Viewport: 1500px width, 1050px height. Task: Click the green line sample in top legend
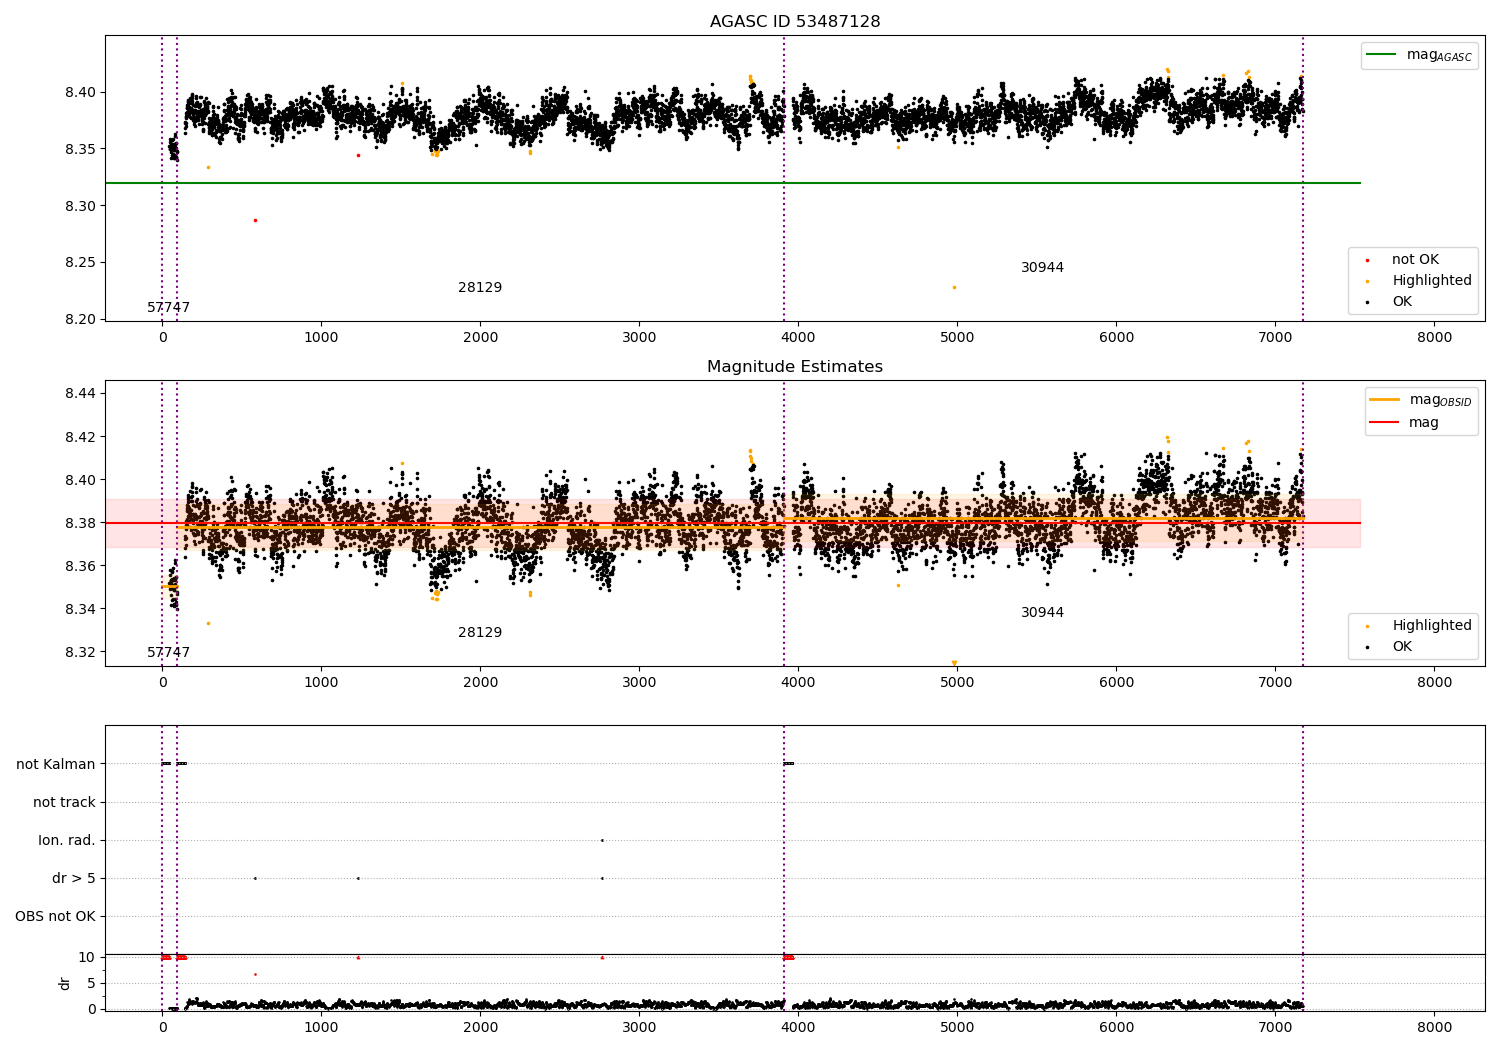[1383, 55]
